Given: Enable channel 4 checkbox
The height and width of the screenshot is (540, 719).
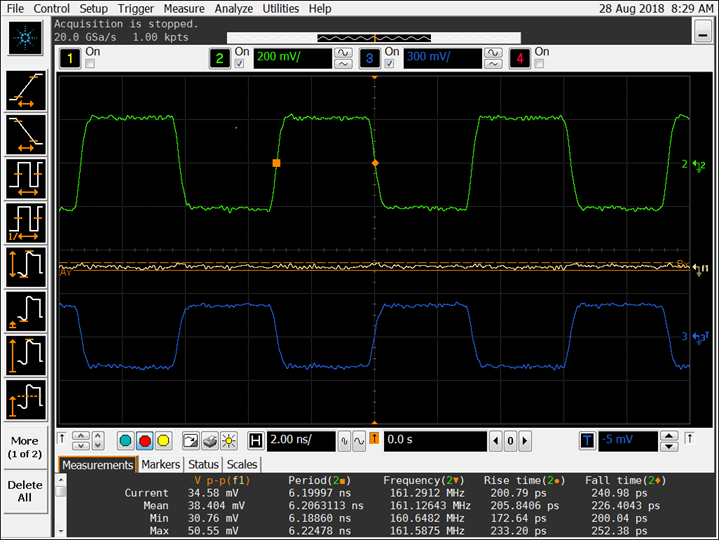Looking at the screenshot, I should click(x=539, y=64).
